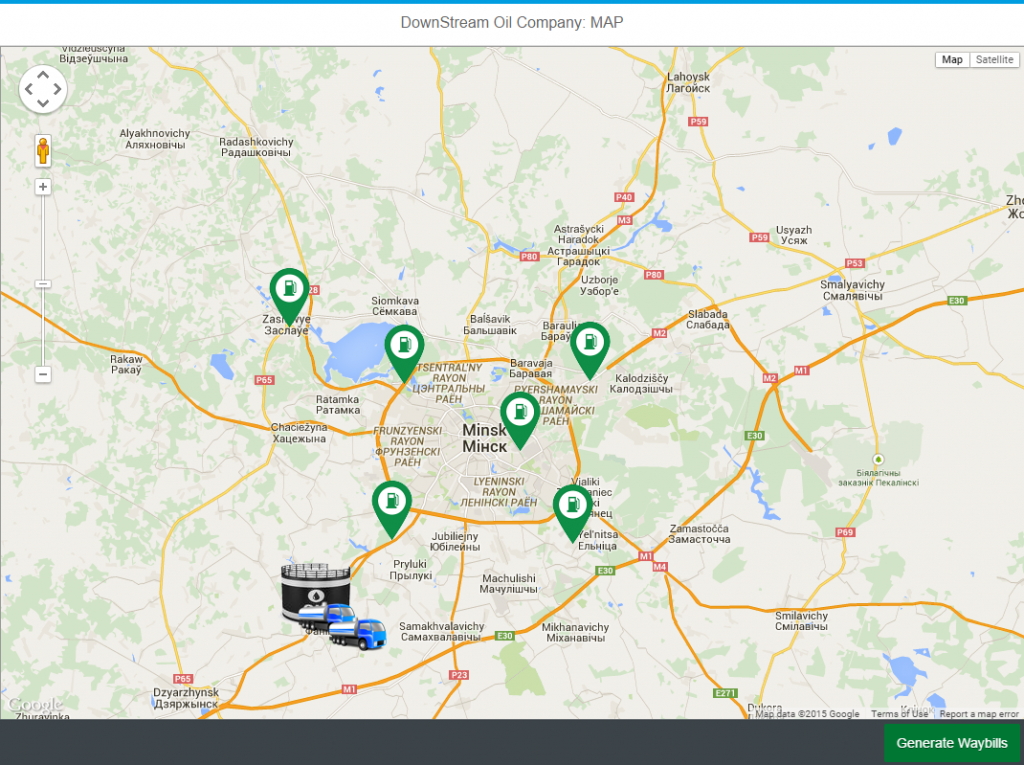Click the Balšavik label
The height and width of the screenshot is (765, 1024).
point(490,325)
